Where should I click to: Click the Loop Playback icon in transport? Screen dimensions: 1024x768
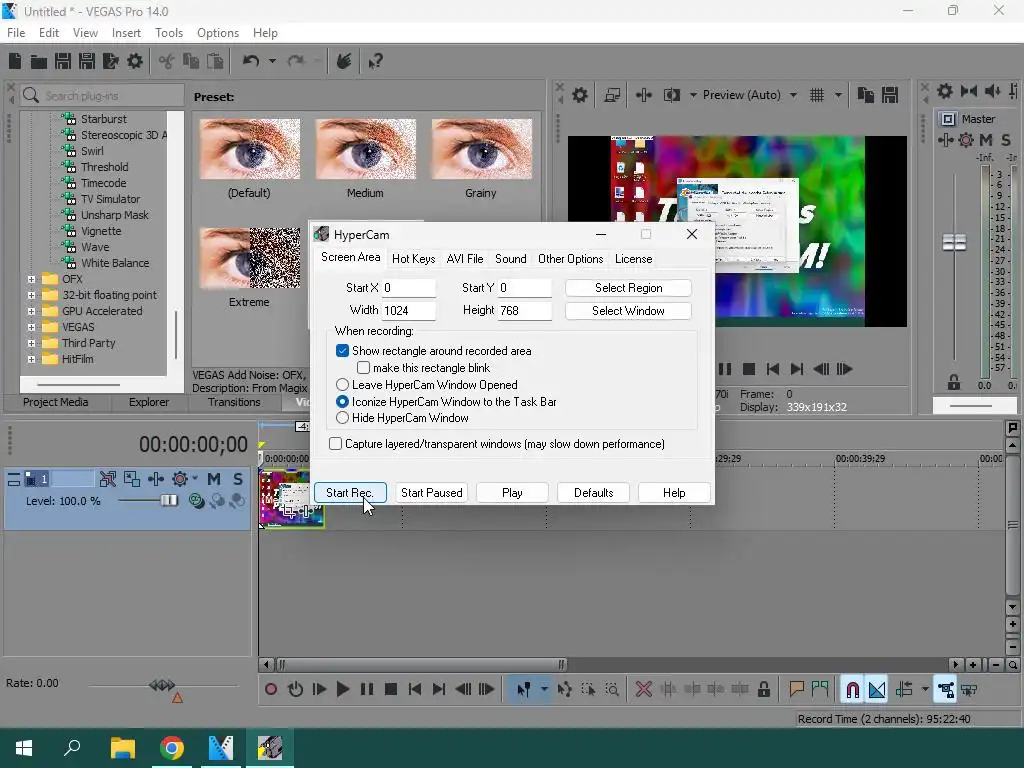295,689
